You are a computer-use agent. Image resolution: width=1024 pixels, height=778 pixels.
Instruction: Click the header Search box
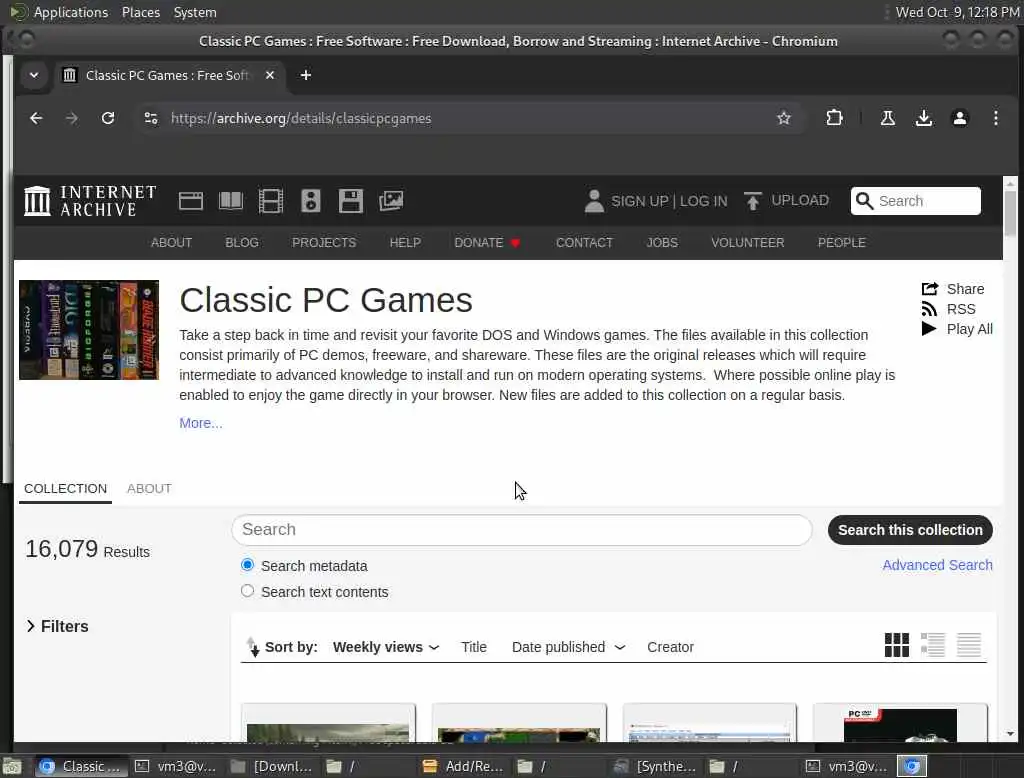click(916, 201)
